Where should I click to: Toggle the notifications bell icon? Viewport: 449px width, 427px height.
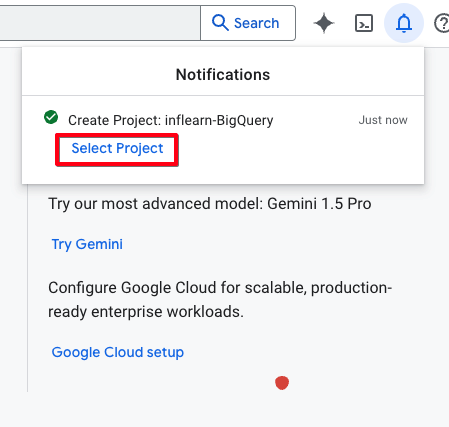[404, 23]
